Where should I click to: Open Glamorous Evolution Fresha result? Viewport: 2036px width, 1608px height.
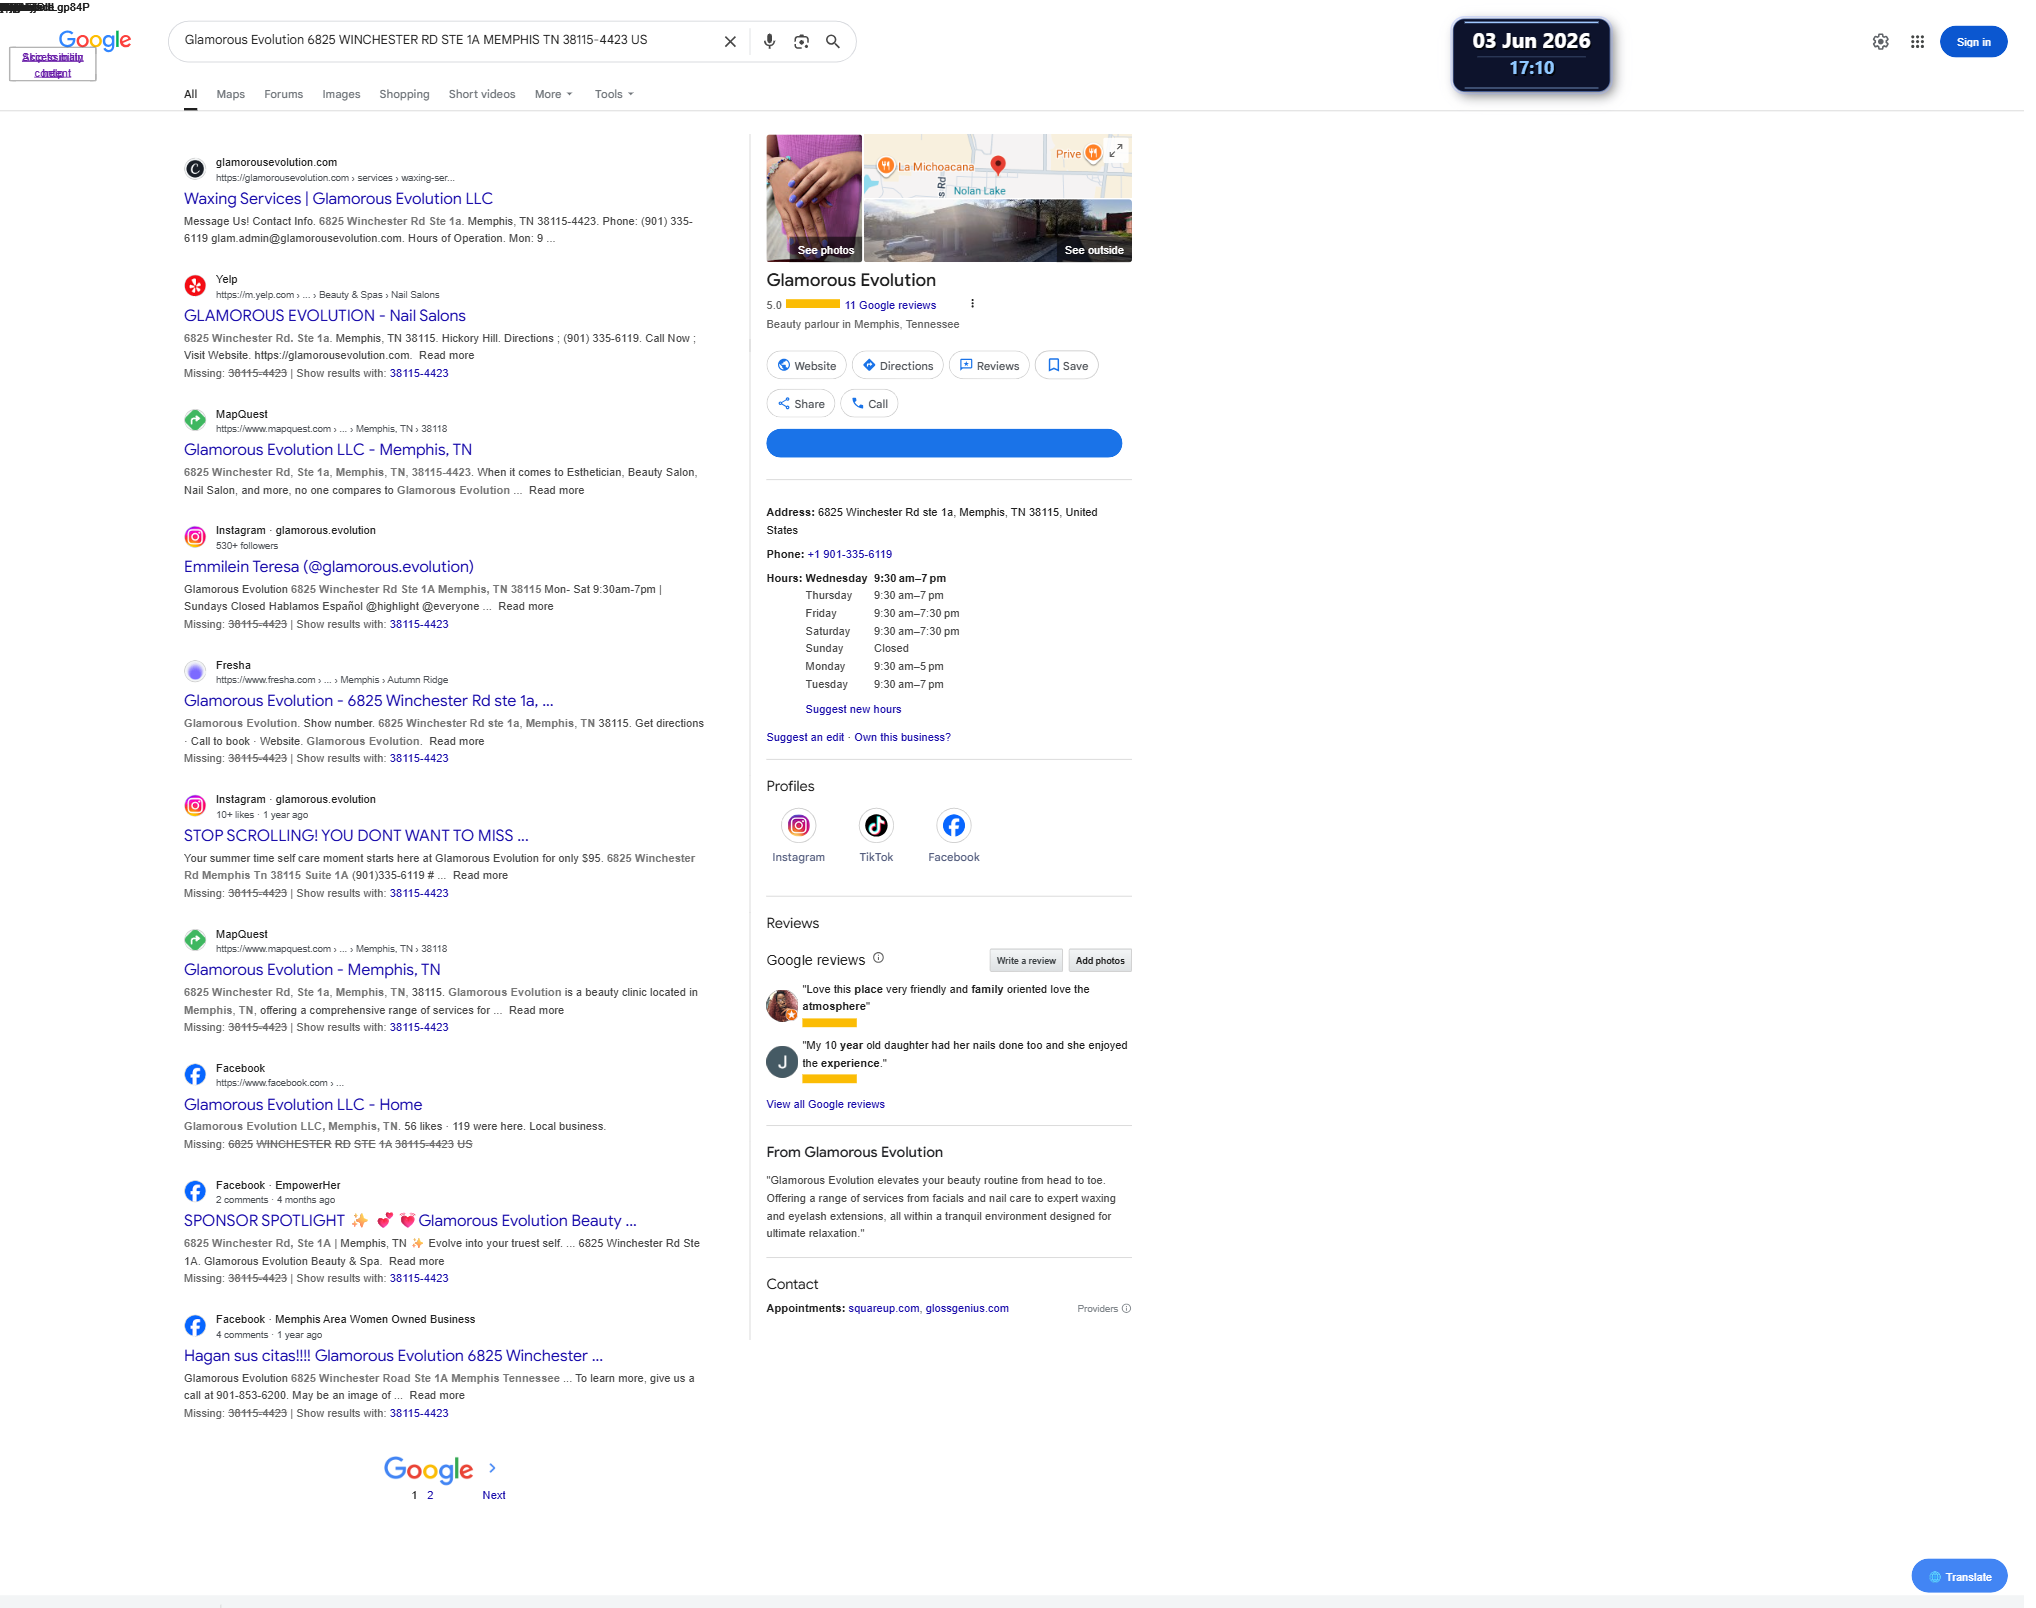coord(368,701)
